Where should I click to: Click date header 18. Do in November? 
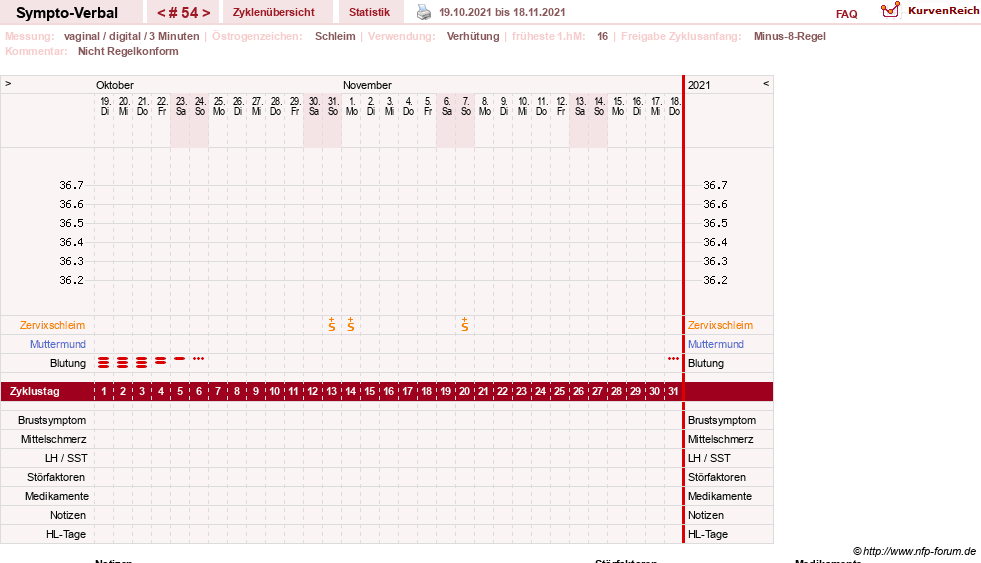click(674, 106)
